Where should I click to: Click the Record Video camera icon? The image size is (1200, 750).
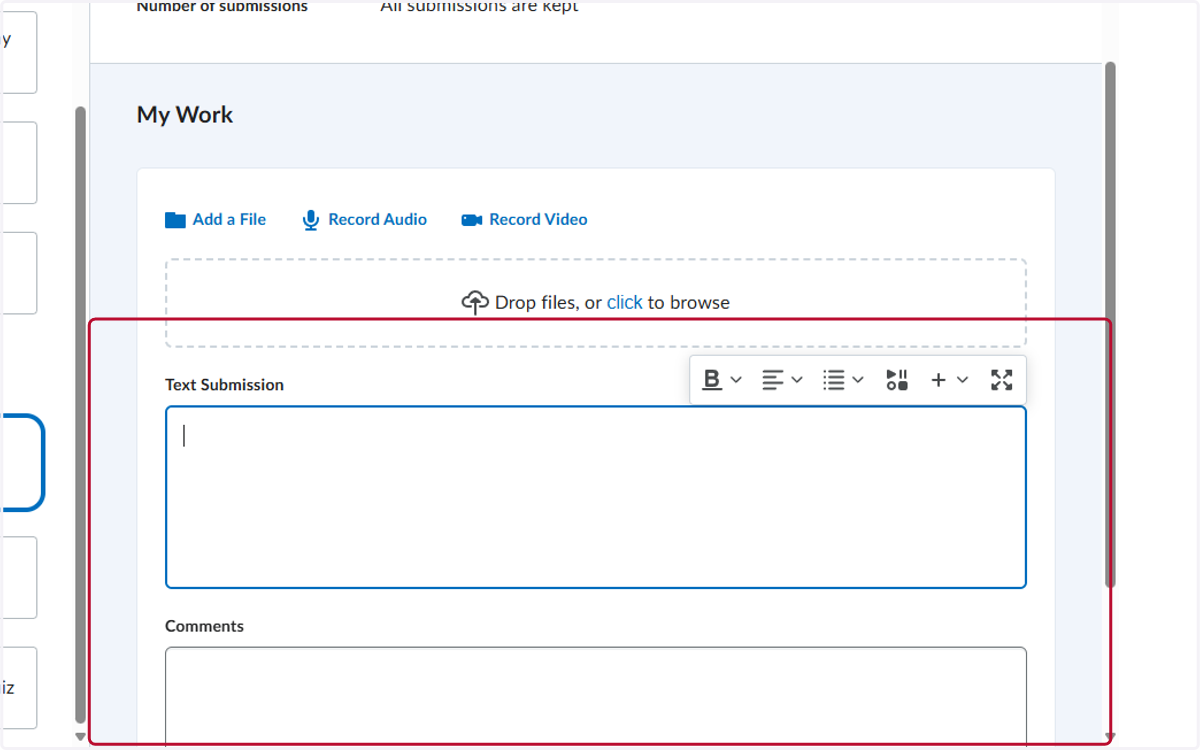[x=472, y=220]
